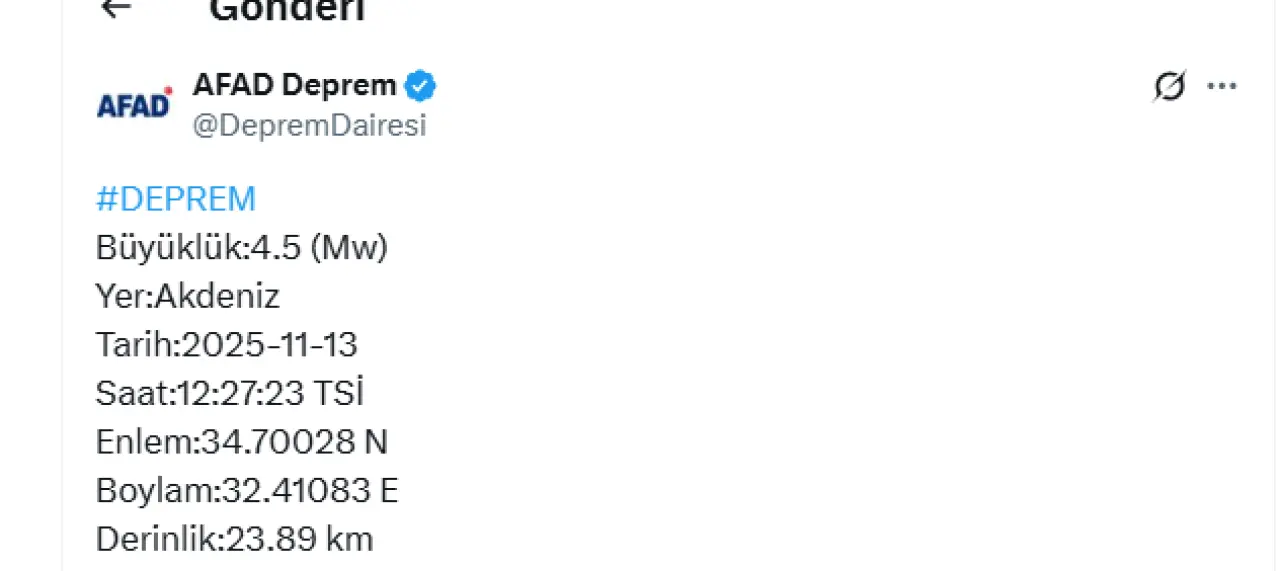
Task: Click the (Mw) magnitude unit
Action: point(348,248)
